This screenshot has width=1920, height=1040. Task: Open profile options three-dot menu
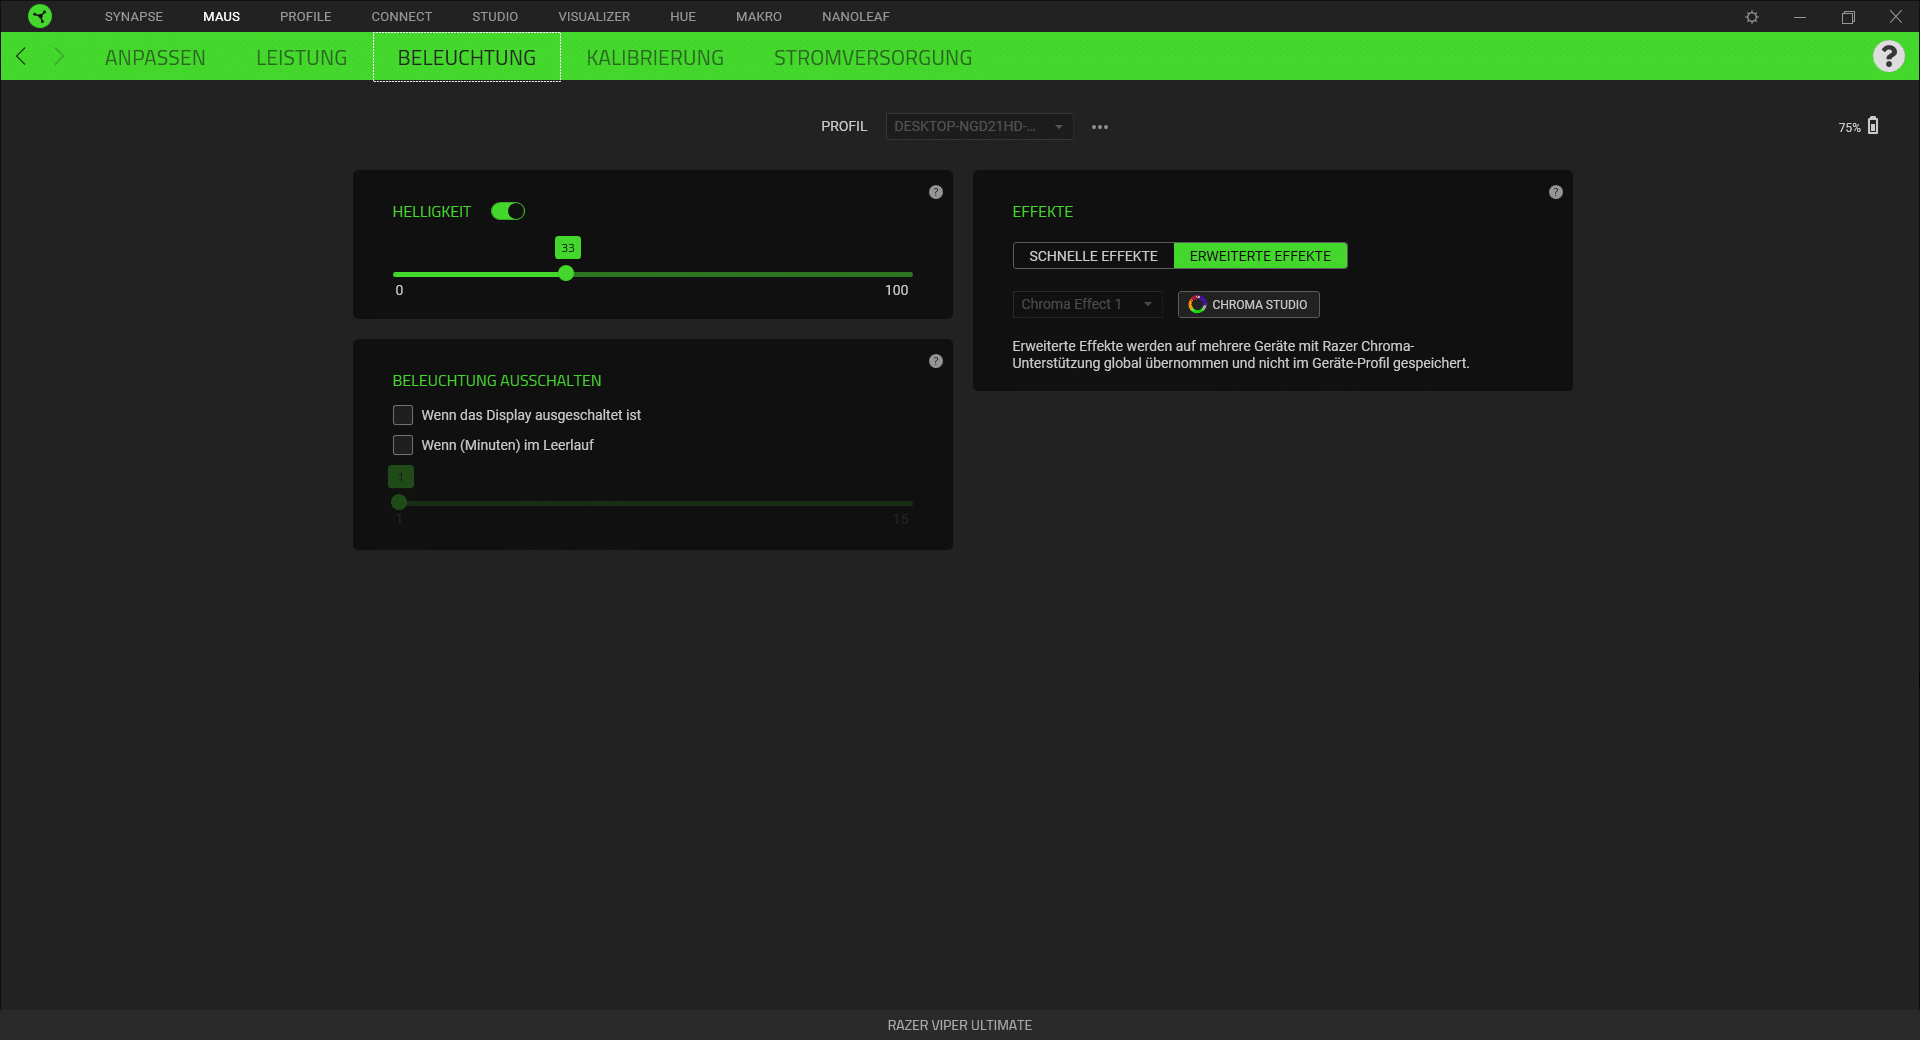1100,127
